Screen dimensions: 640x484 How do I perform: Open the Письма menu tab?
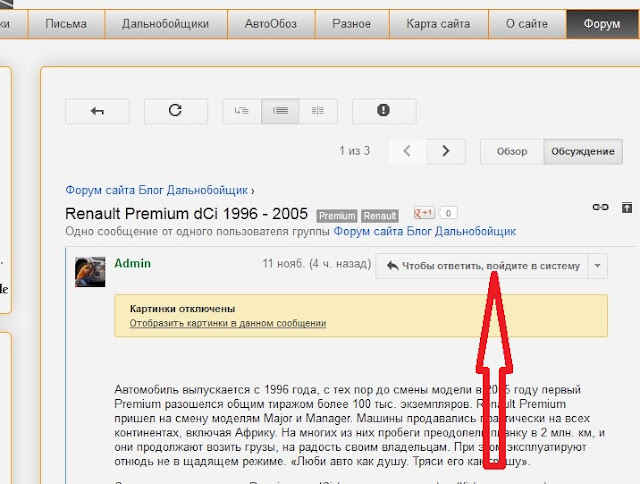click(66, 24)
